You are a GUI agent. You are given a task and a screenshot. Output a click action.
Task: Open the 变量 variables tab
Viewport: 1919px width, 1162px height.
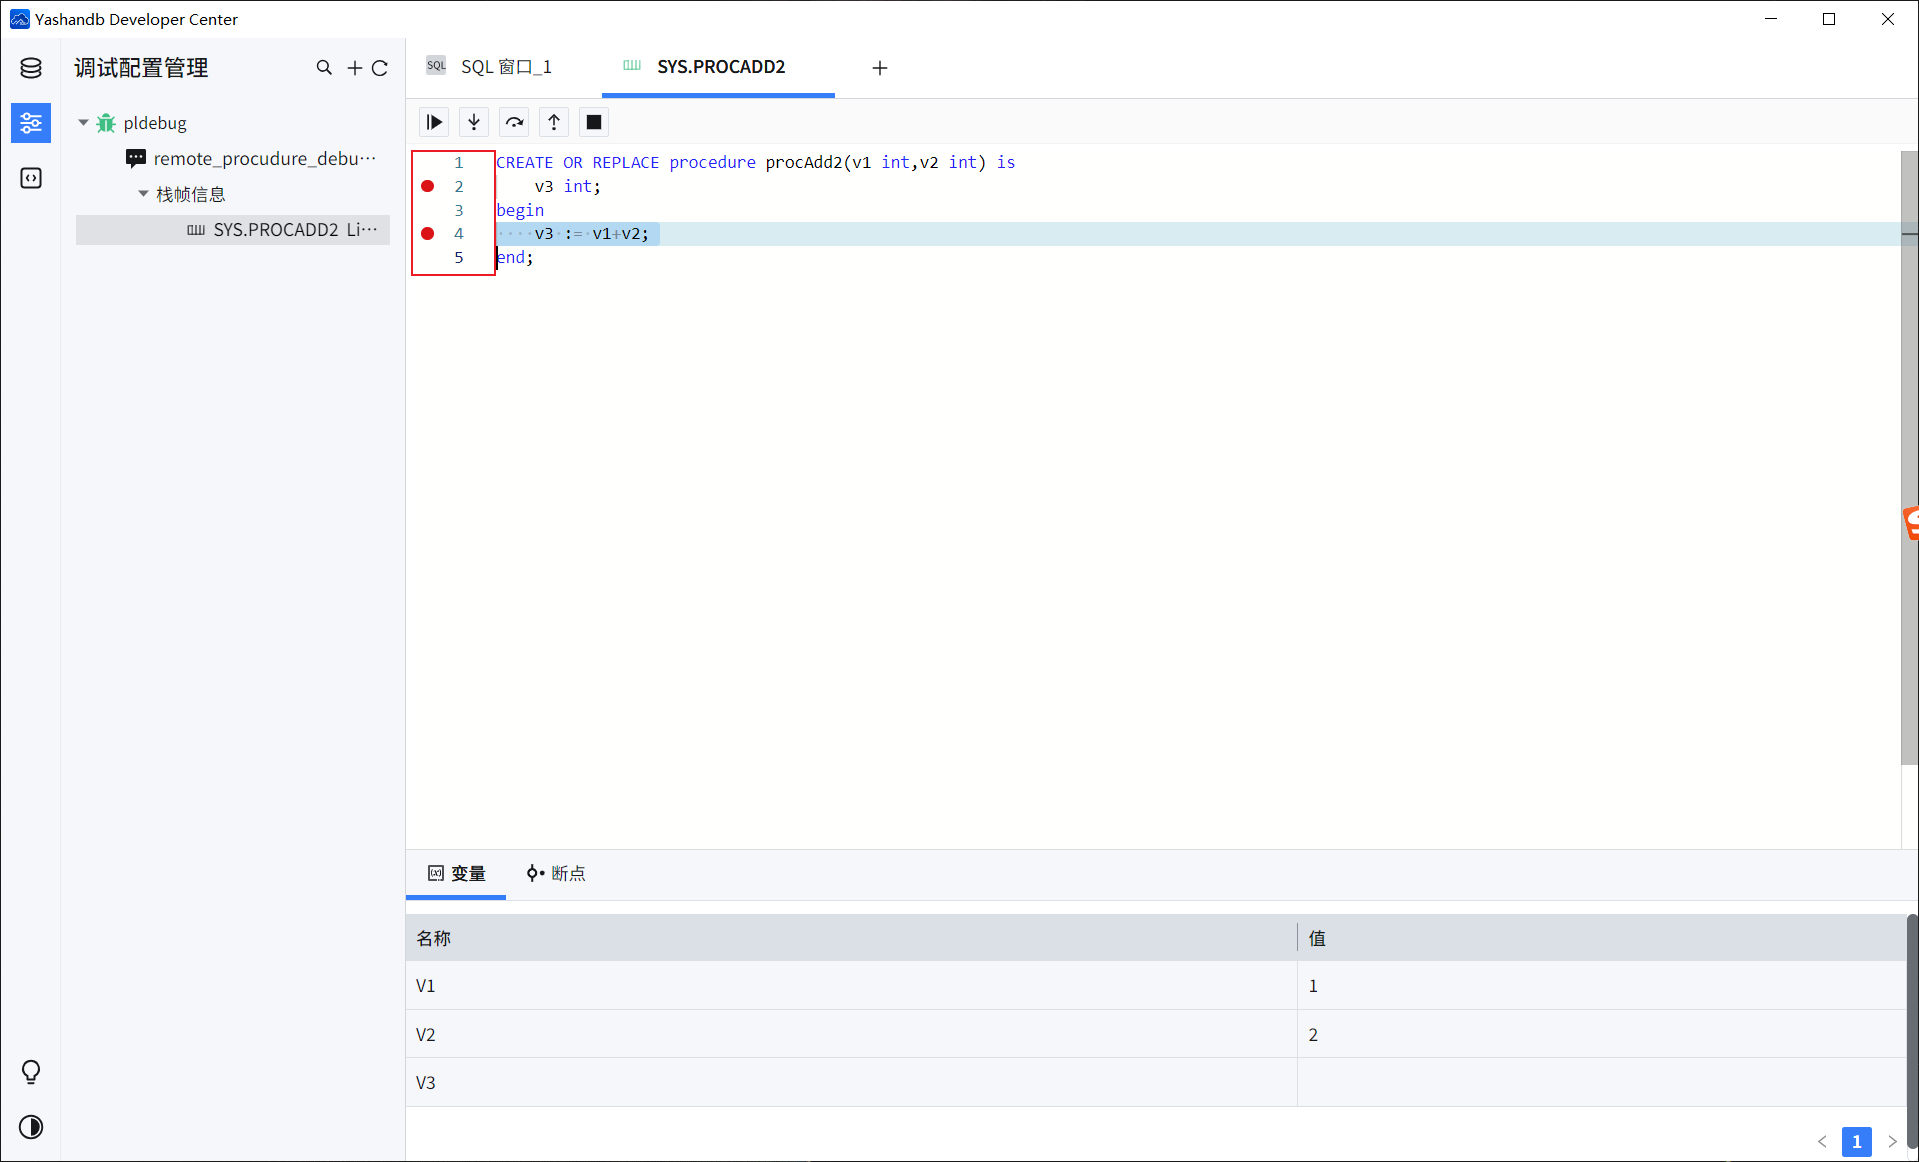pos(456,873)
